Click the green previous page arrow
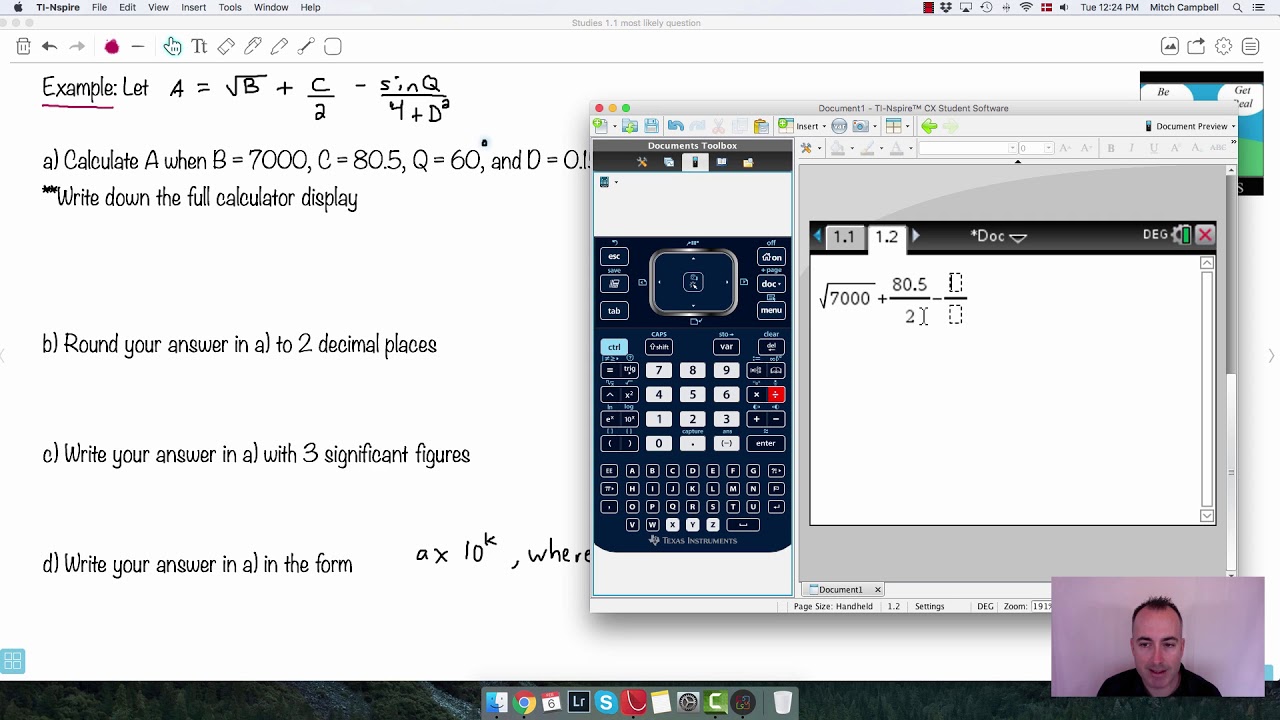 (929, 126)
